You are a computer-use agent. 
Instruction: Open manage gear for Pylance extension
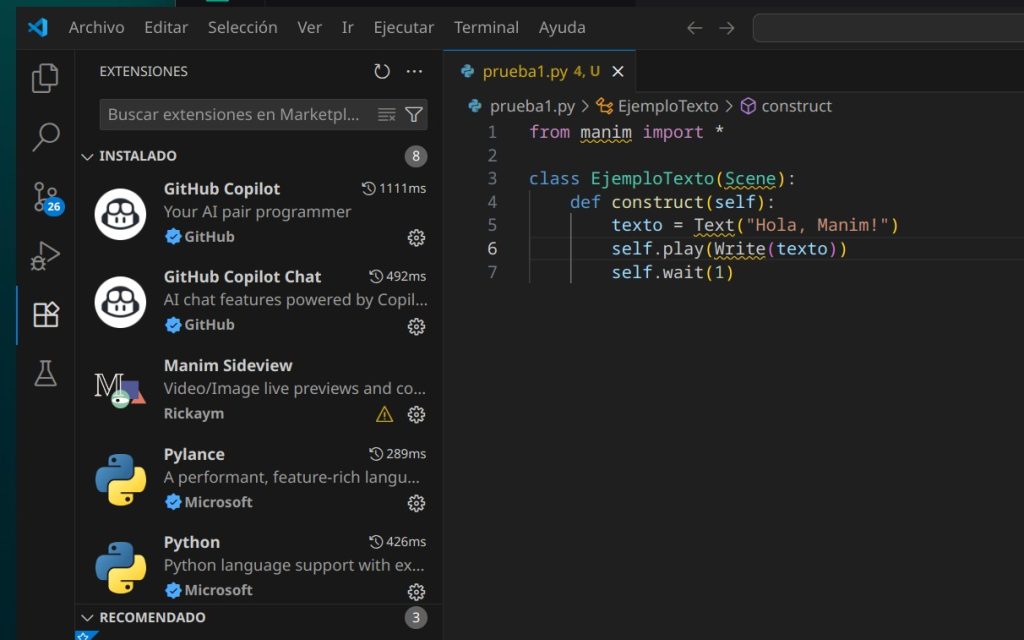(x=417, y=503)
